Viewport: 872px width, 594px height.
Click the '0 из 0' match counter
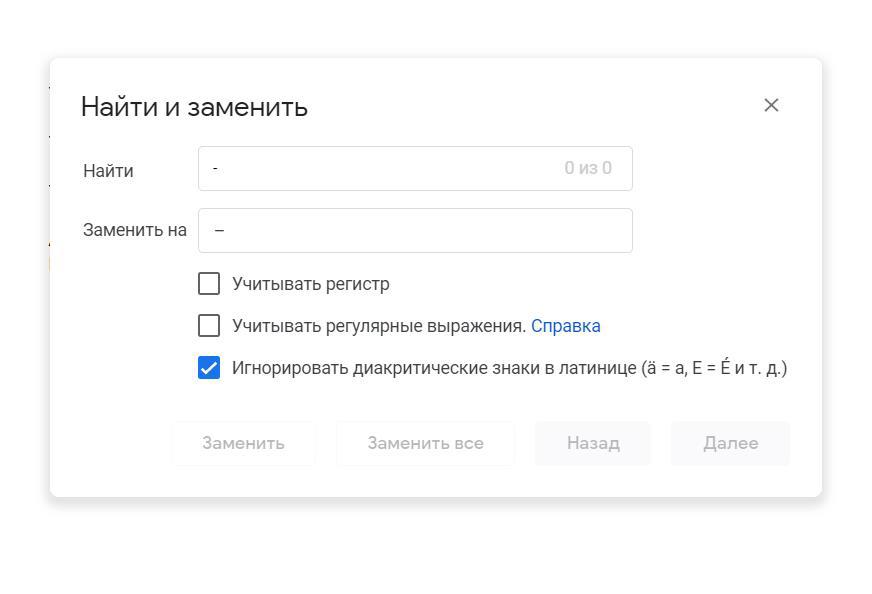[588, 168]
